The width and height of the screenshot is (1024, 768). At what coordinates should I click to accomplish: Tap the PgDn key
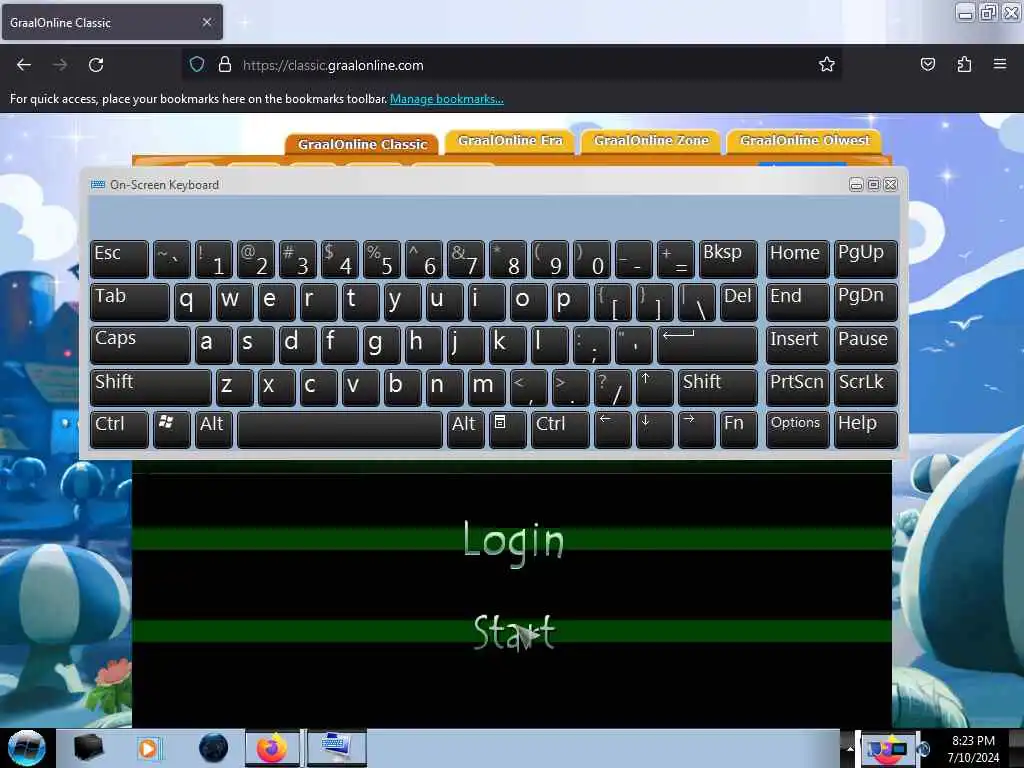point(865,302)
